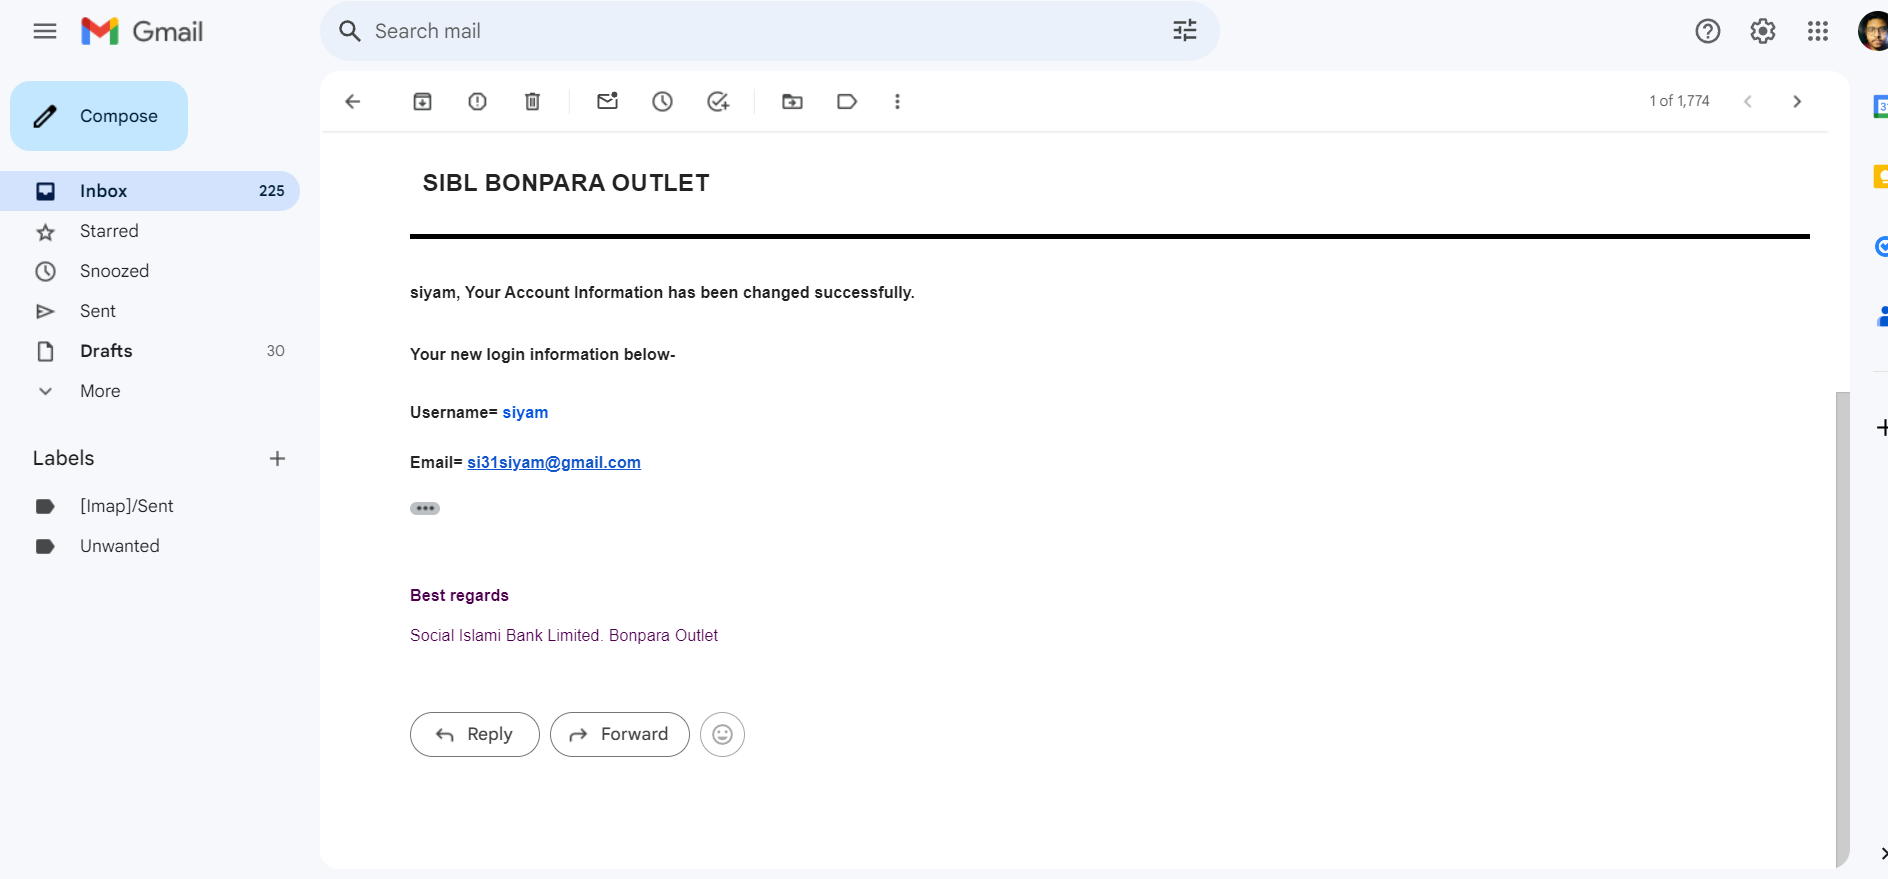The height and width of the screenshot is (879, 1888).
Task: Toggle the main menu hamburger icon
Action: (x=45, y=31)
